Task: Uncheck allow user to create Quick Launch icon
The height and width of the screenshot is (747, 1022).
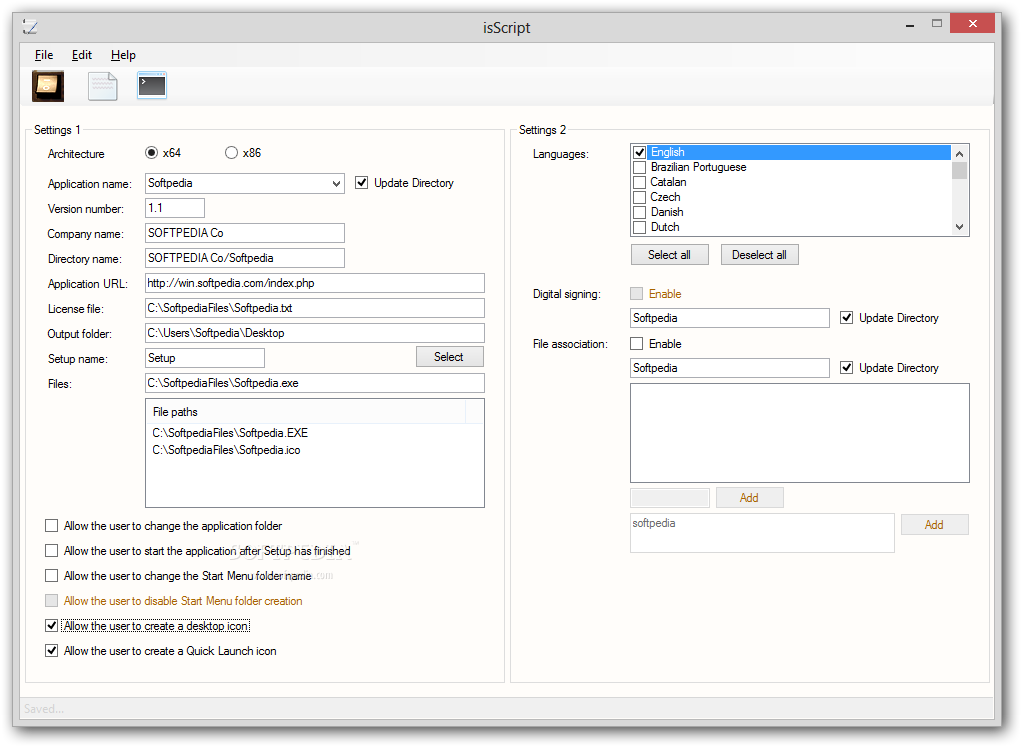Action: [51, 651]
